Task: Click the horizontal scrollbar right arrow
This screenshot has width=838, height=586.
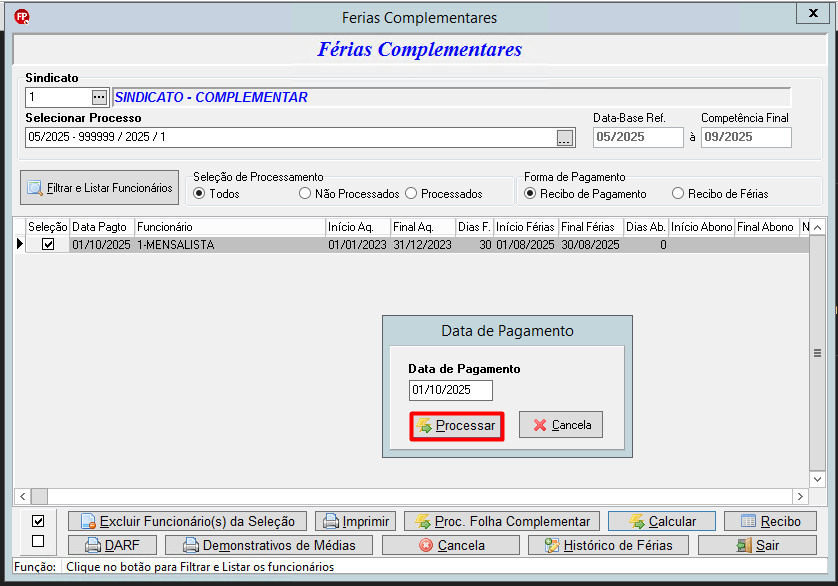Action: (x=800, y=496)
